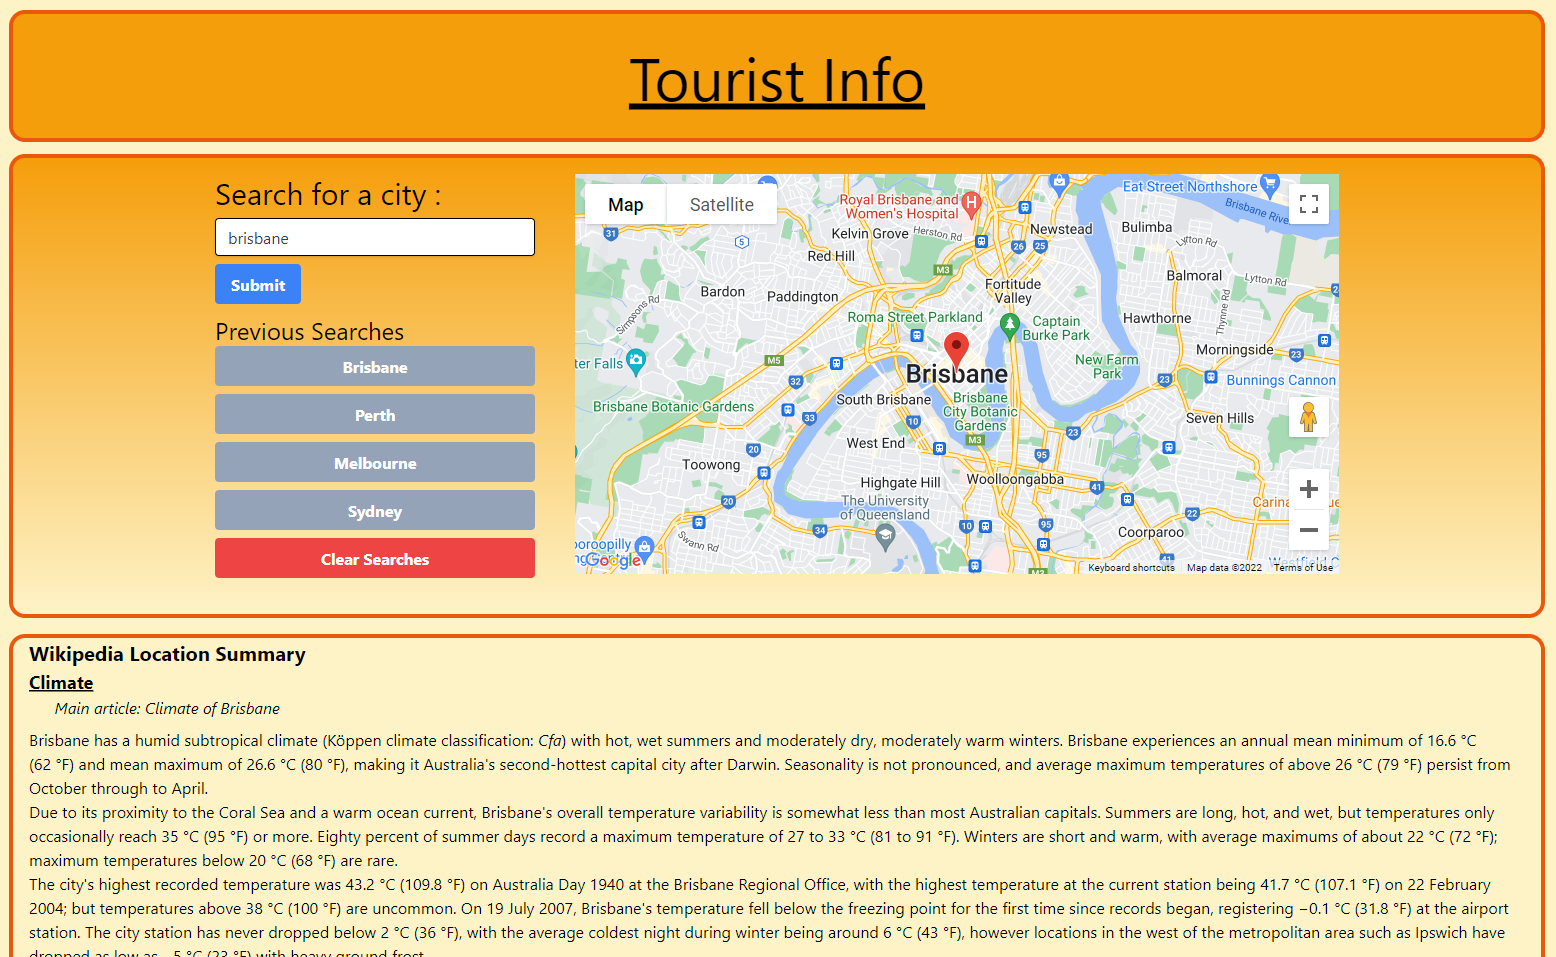Click the Captain Burke Park green marker
Viewport: 1556px width, 957px height.
[x=1010, y=324]
